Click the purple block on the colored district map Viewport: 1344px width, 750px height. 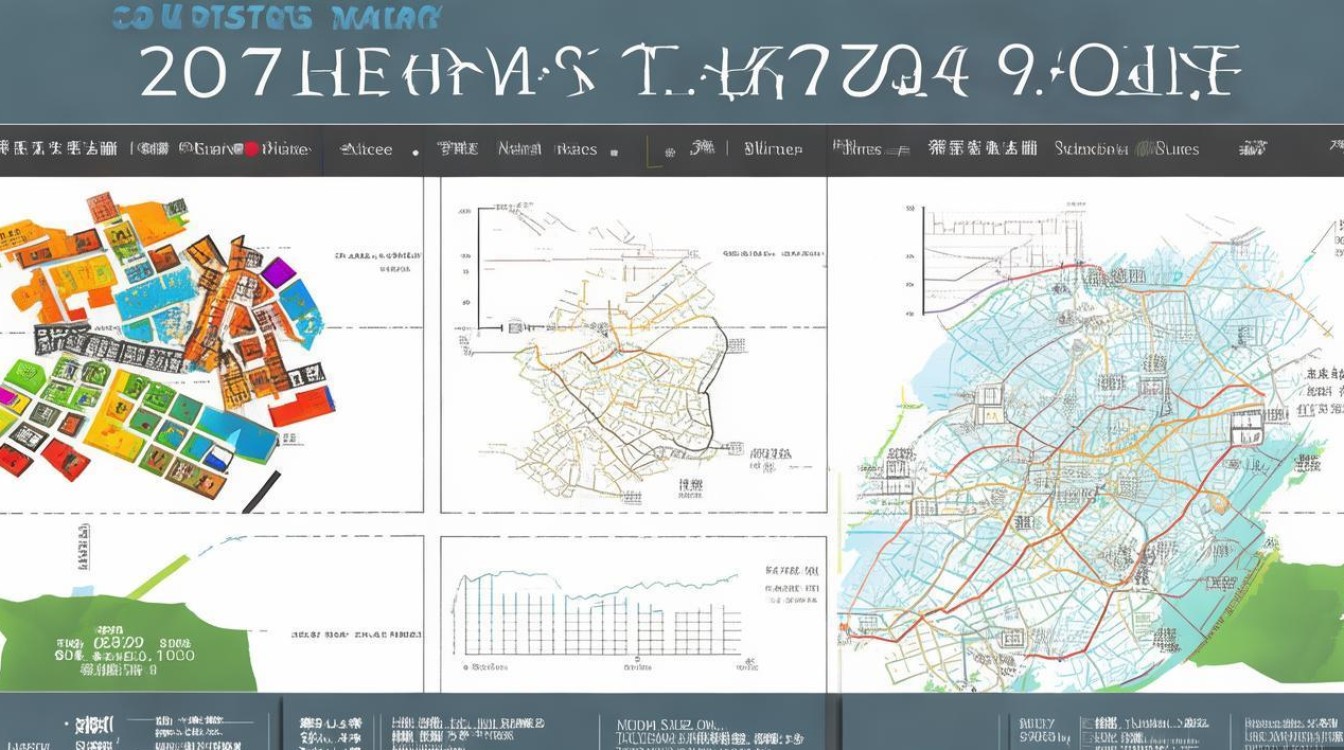click(x=278, y=271)
